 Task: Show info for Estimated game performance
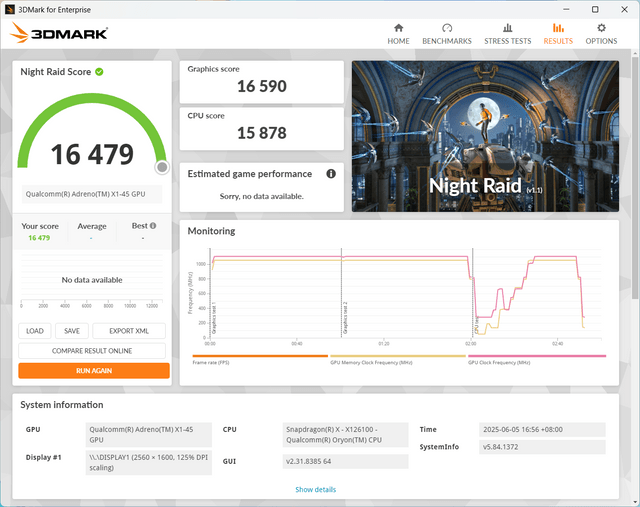coord(331,174)
